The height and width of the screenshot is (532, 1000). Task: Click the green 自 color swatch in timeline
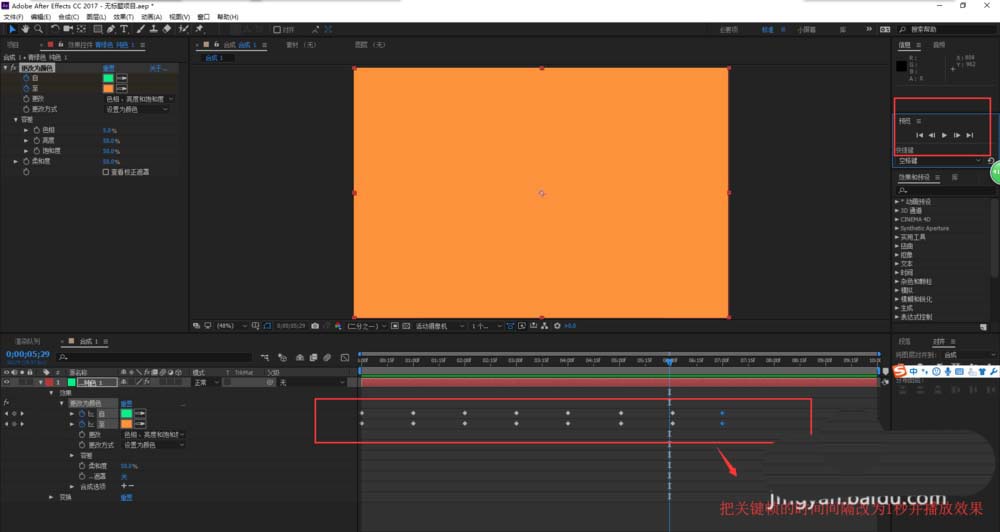126,414
